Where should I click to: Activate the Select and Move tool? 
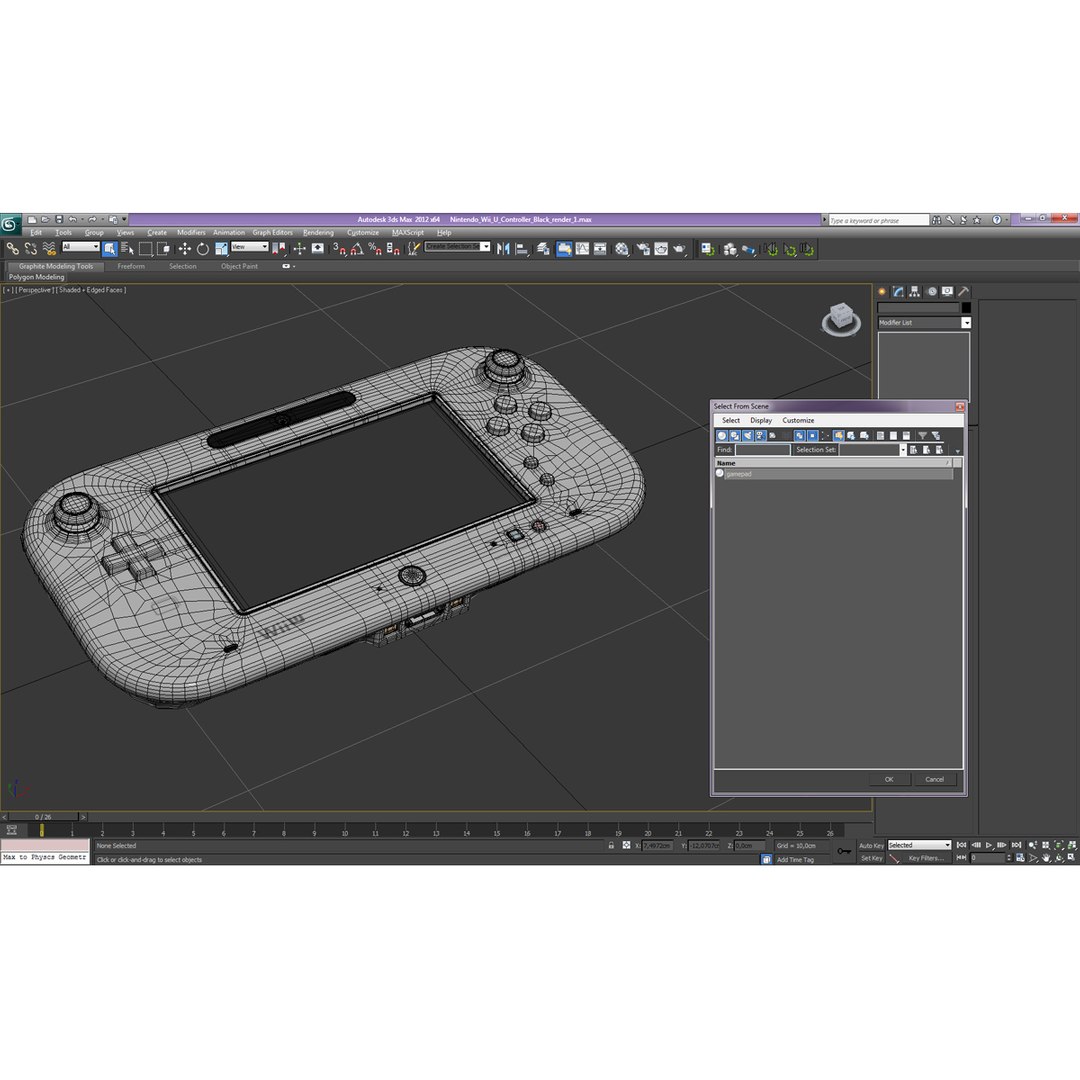pyautogui.click(x=185, y=249)
